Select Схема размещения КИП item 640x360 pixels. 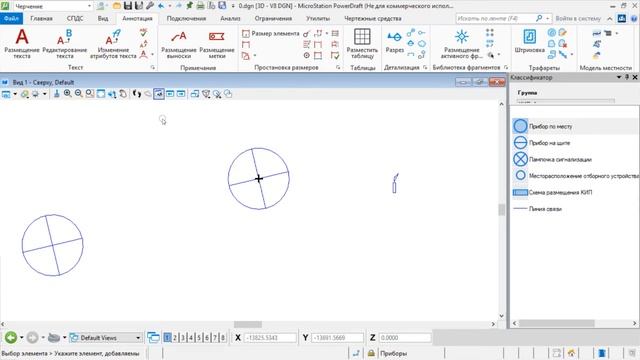tap(575, 192)
